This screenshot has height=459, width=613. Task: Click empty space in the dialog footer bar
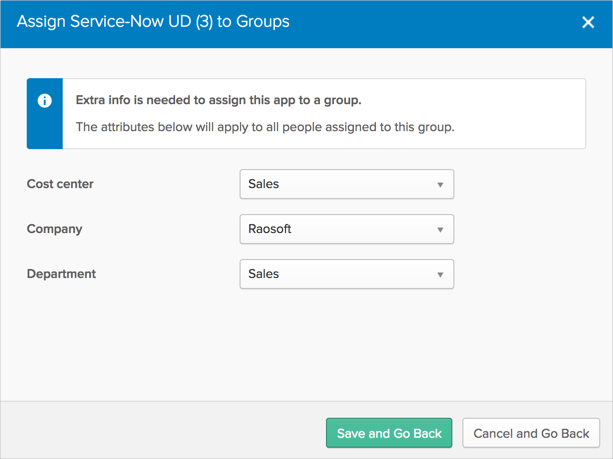[160, 433]
